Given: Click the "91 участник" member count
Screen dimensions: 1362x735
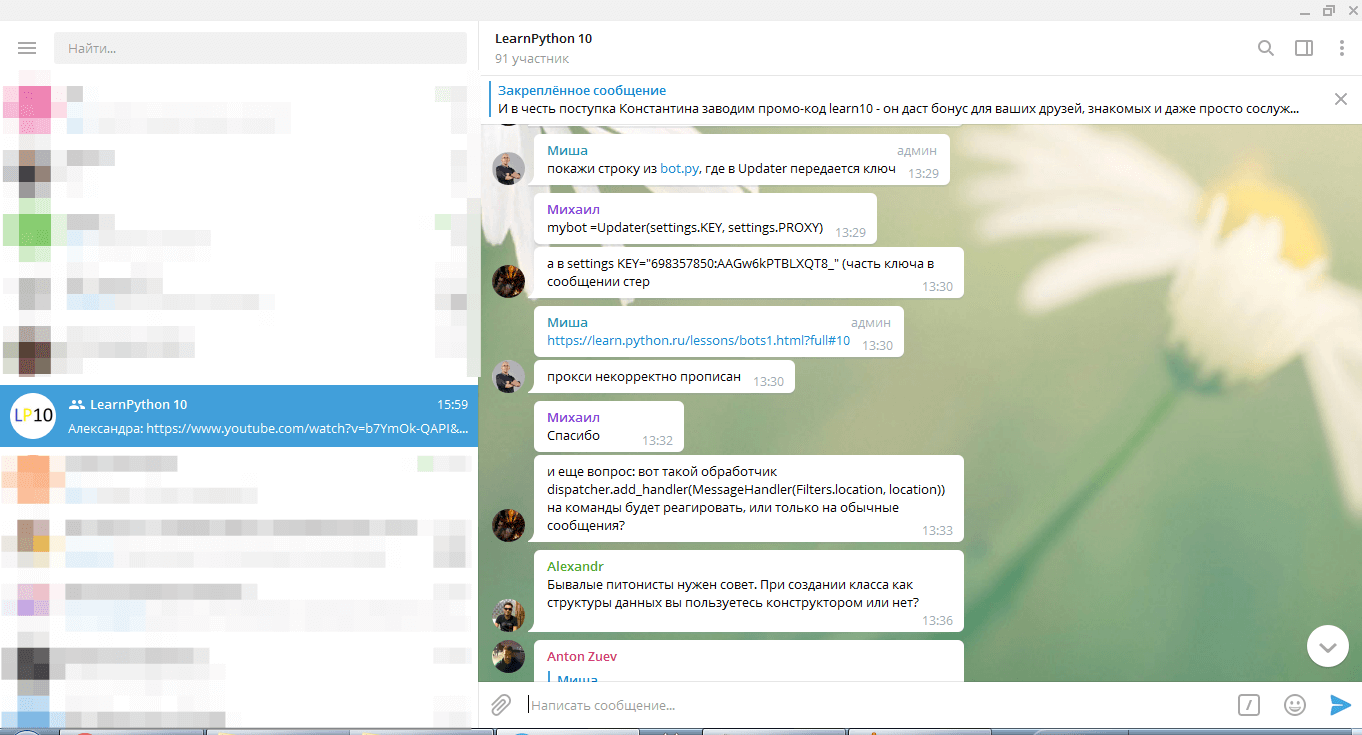Looking at the screenshot, I should point(532,58).
